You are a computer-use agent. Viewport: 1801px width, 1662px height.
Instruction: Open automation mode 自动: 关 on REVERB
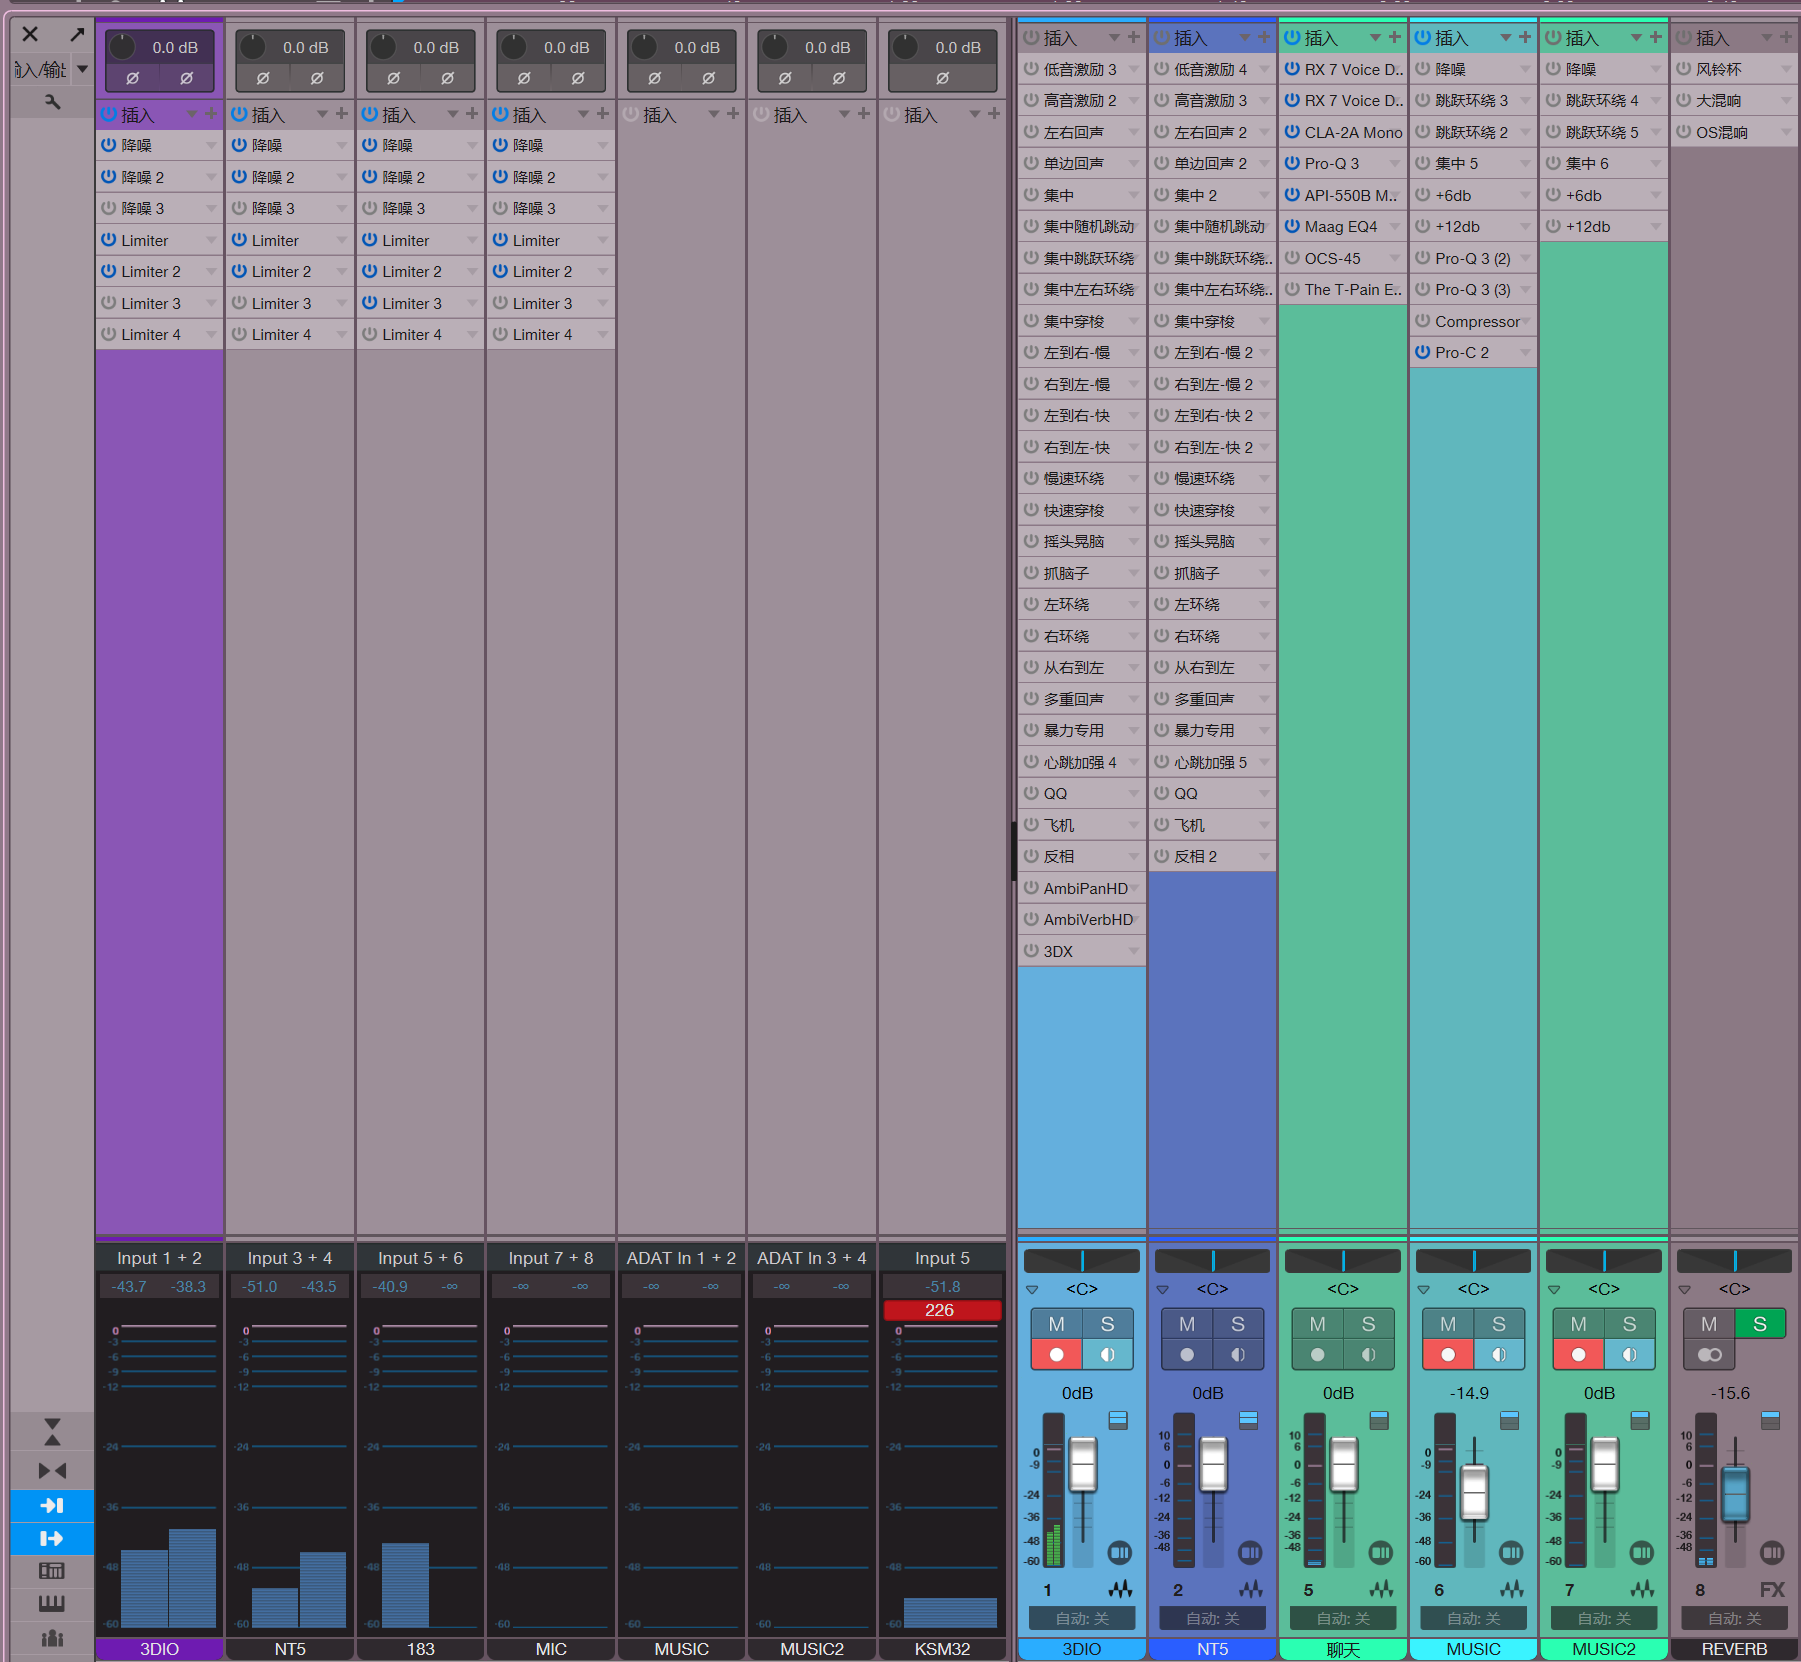(x=1735, y=1618)
